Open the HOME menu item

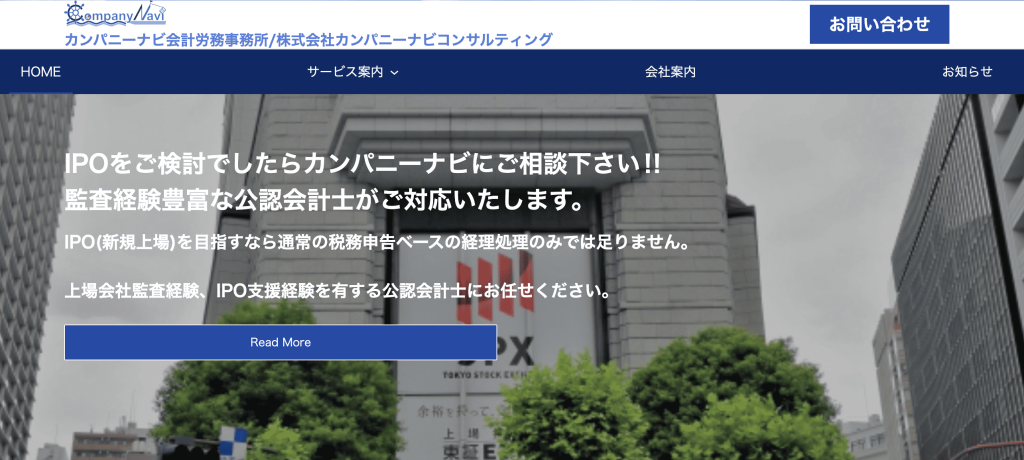coord(40,72)
